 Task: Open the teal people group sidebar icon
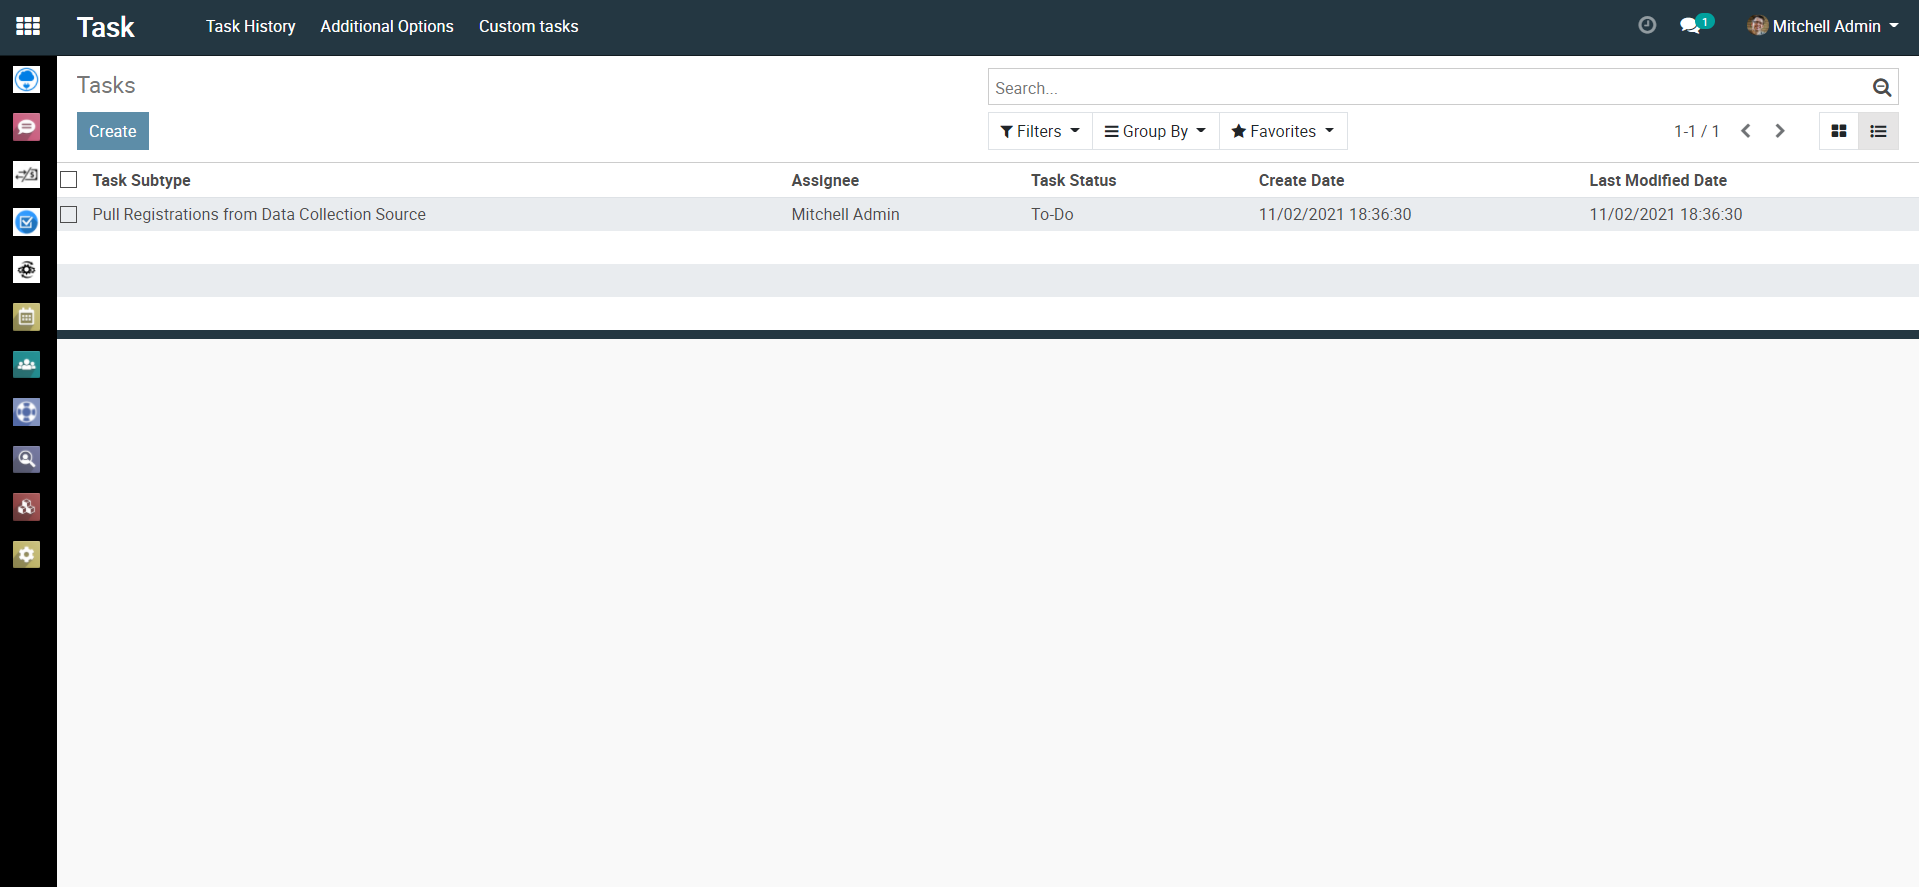pyautogui.click(x=27, y=365)
